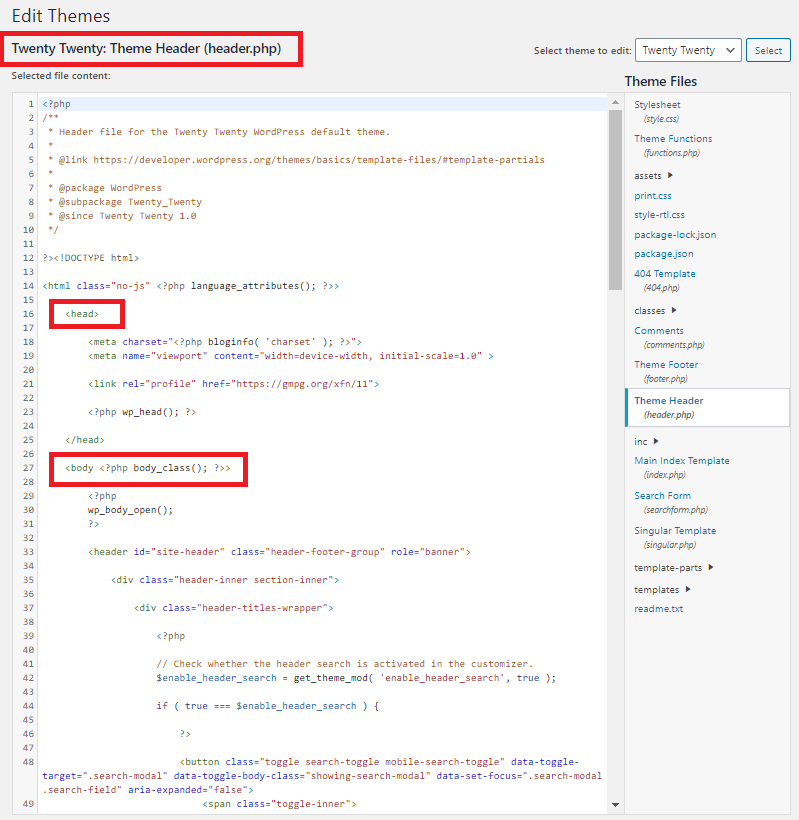Open the readme.txt file

click(658, 609)
